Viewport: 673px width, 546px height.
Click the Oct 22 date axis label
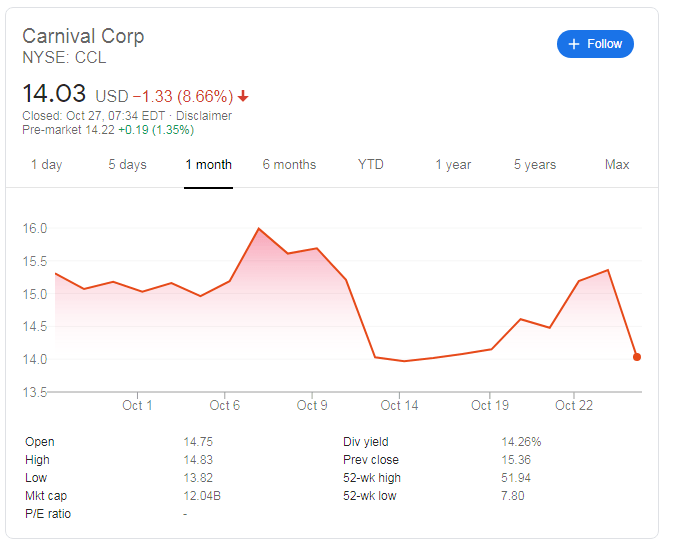(573, 406)
